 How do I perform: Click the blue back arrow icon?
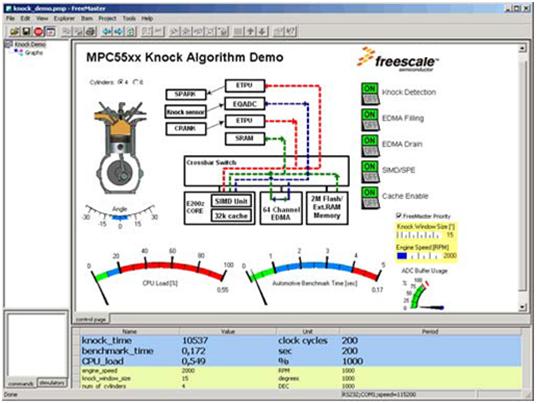[x=107, y=31]
